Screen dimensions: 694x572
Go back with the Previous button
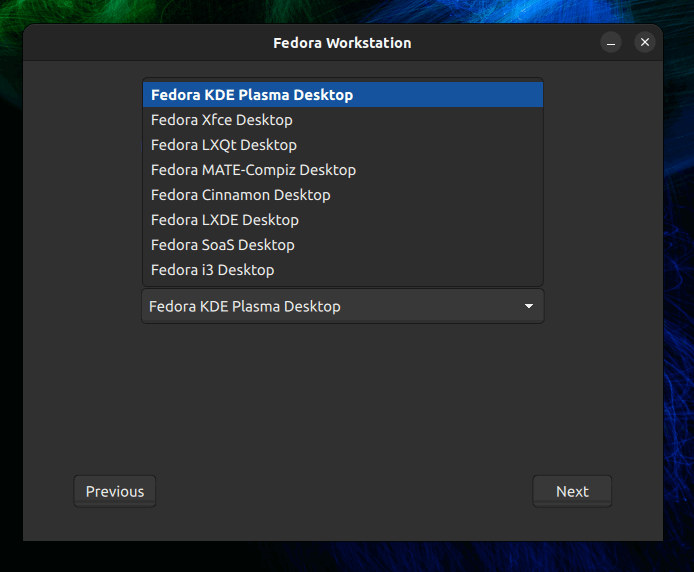pyautogui.click(x=115, y=491)
